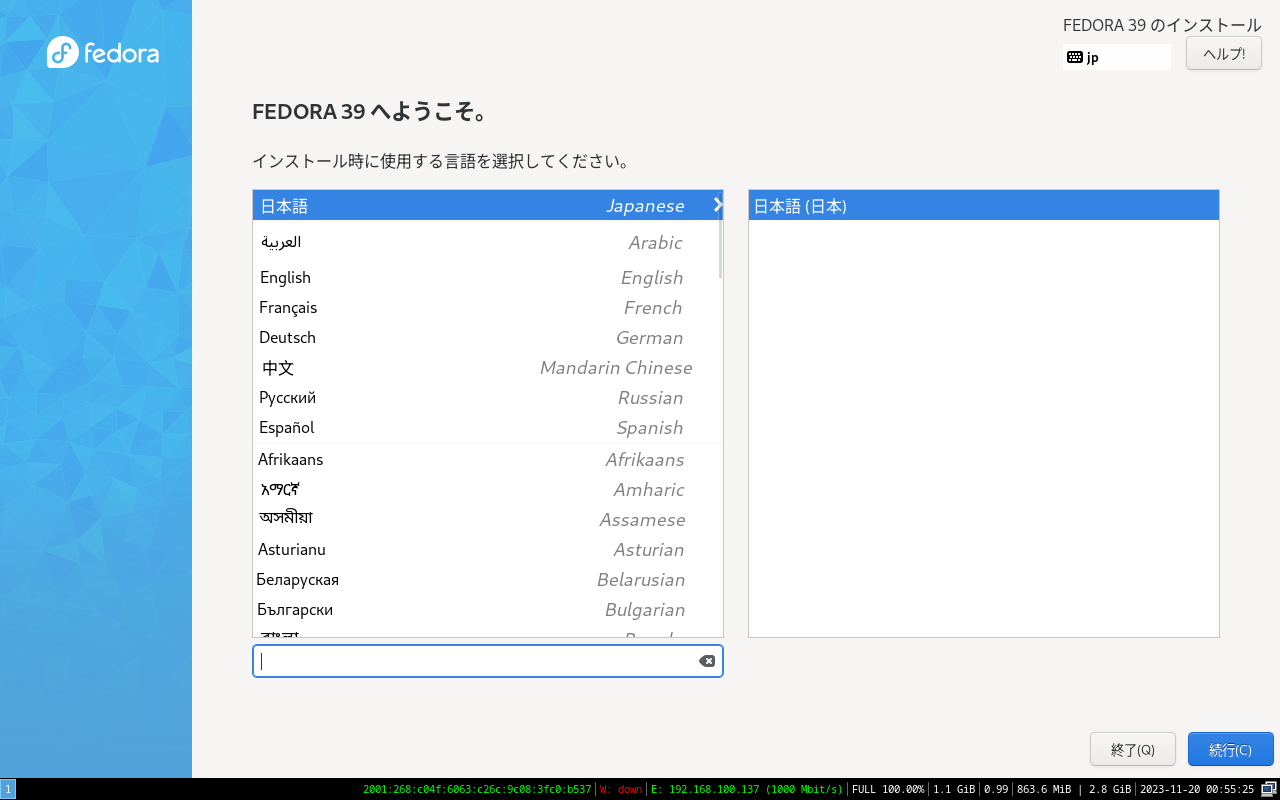Select Български Bulgarian language row
The image size is (1280, 800).
pyautogui.click(x=486, y=609)
